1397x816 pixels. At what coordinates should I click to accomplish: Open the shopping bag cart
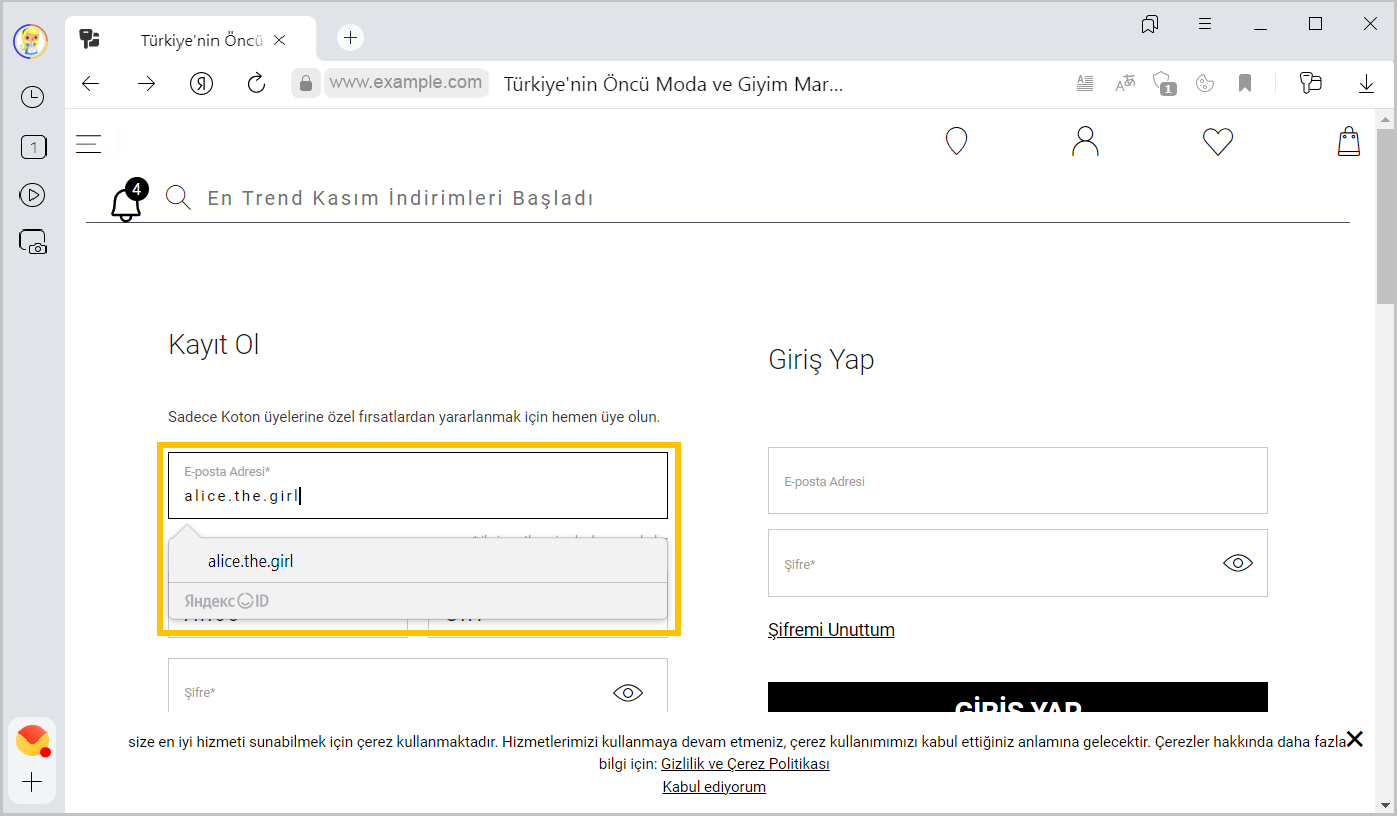[1348, 142]
